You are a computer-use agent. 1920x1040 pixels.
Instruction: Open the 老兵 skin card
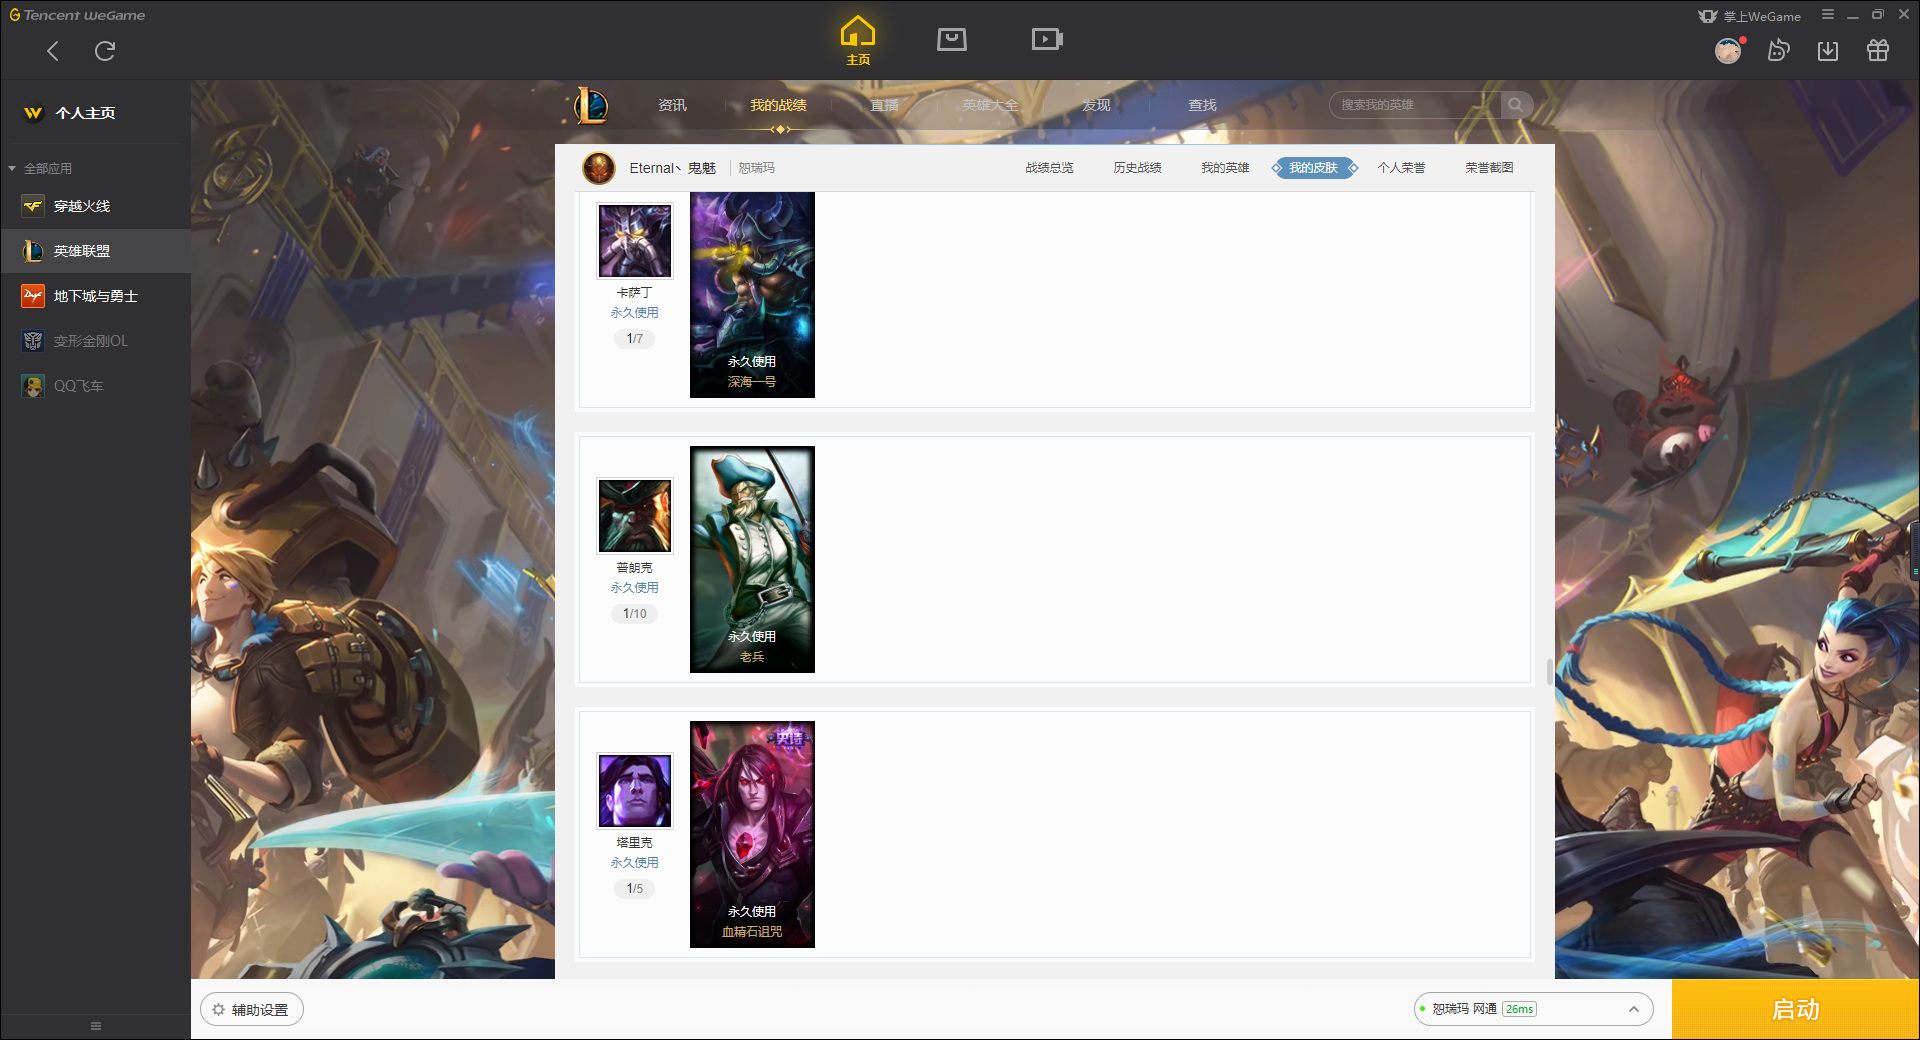point(752,559)
